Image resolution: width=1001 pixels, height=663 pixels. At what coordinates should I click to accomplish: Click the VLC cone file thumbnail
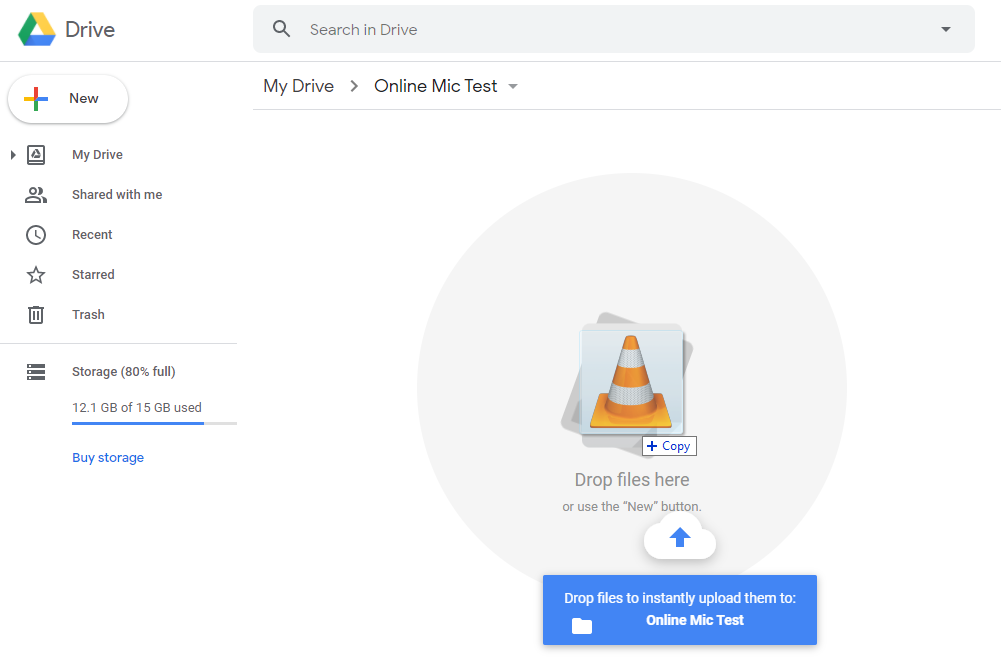pyautogui.click(x=631, y=381)
